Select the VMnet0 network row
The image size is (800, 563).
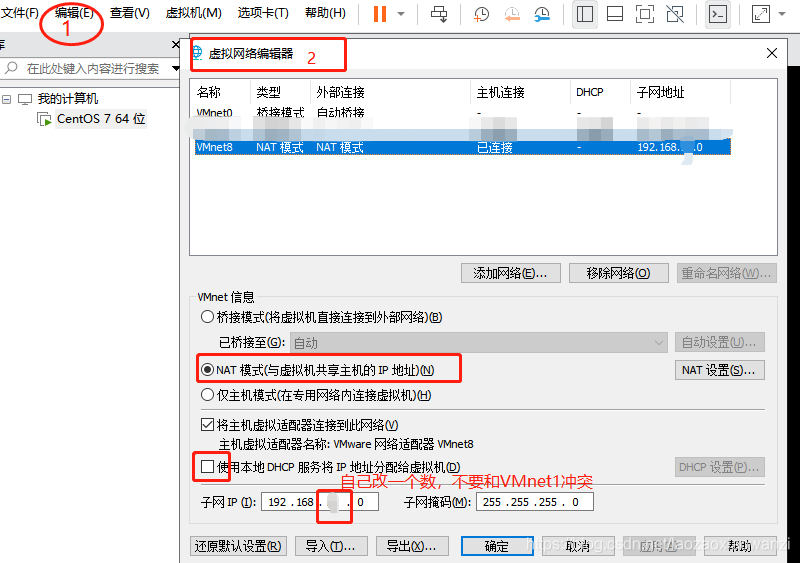click(462, 112)
